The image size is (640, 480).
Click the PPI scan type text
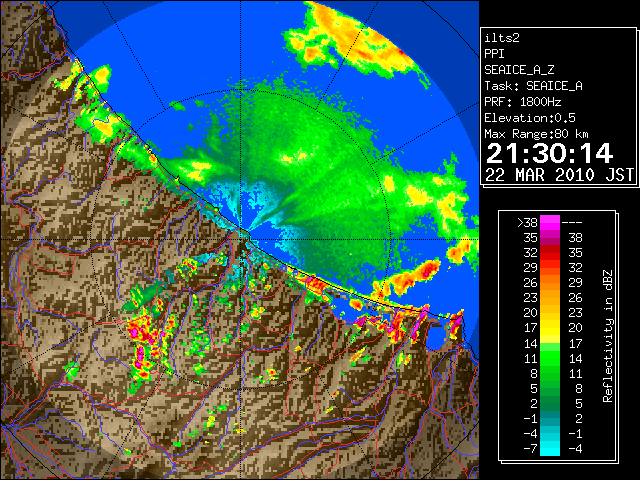(494, 54)
